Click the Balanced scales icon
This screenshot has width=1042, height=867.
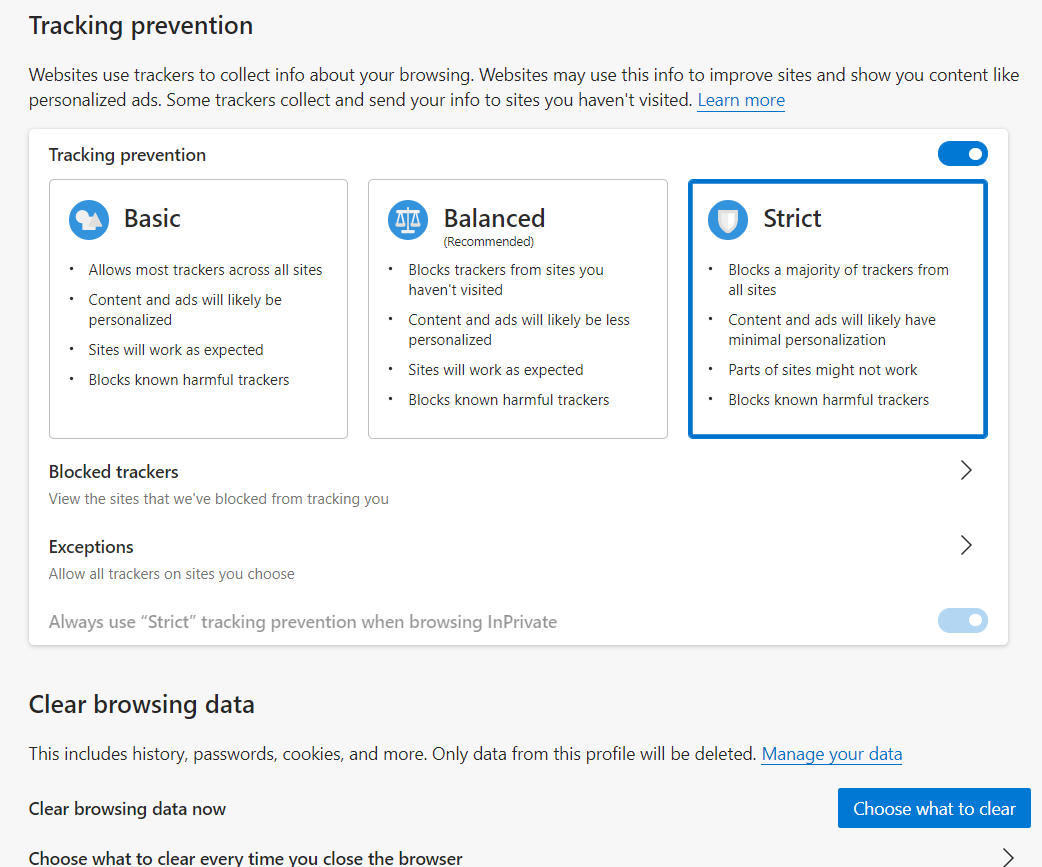(408, 220)
